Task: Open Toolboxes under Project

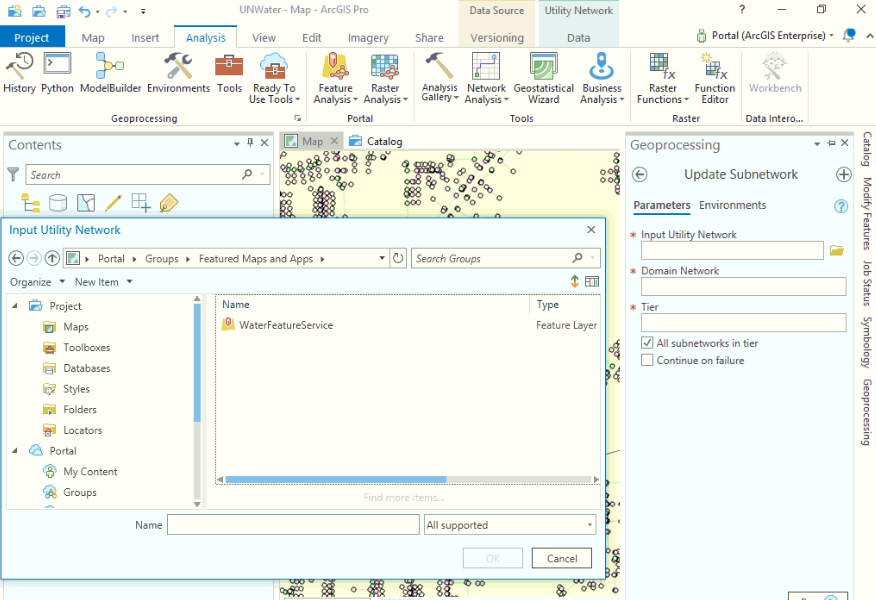Action: 87,347
